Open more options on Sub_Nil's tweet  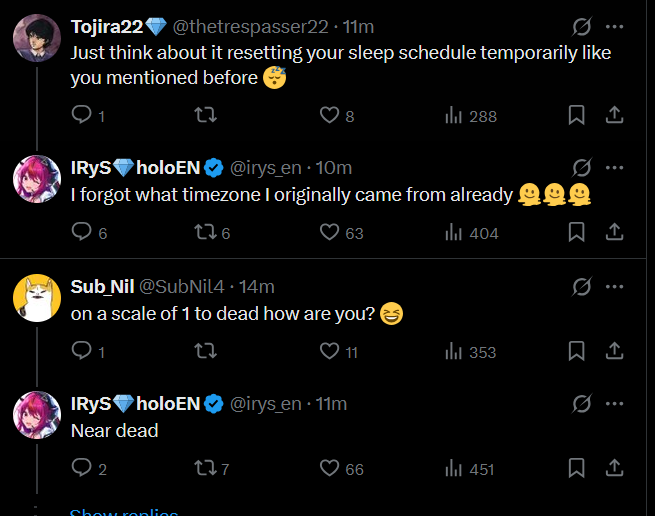coord(615,287)
